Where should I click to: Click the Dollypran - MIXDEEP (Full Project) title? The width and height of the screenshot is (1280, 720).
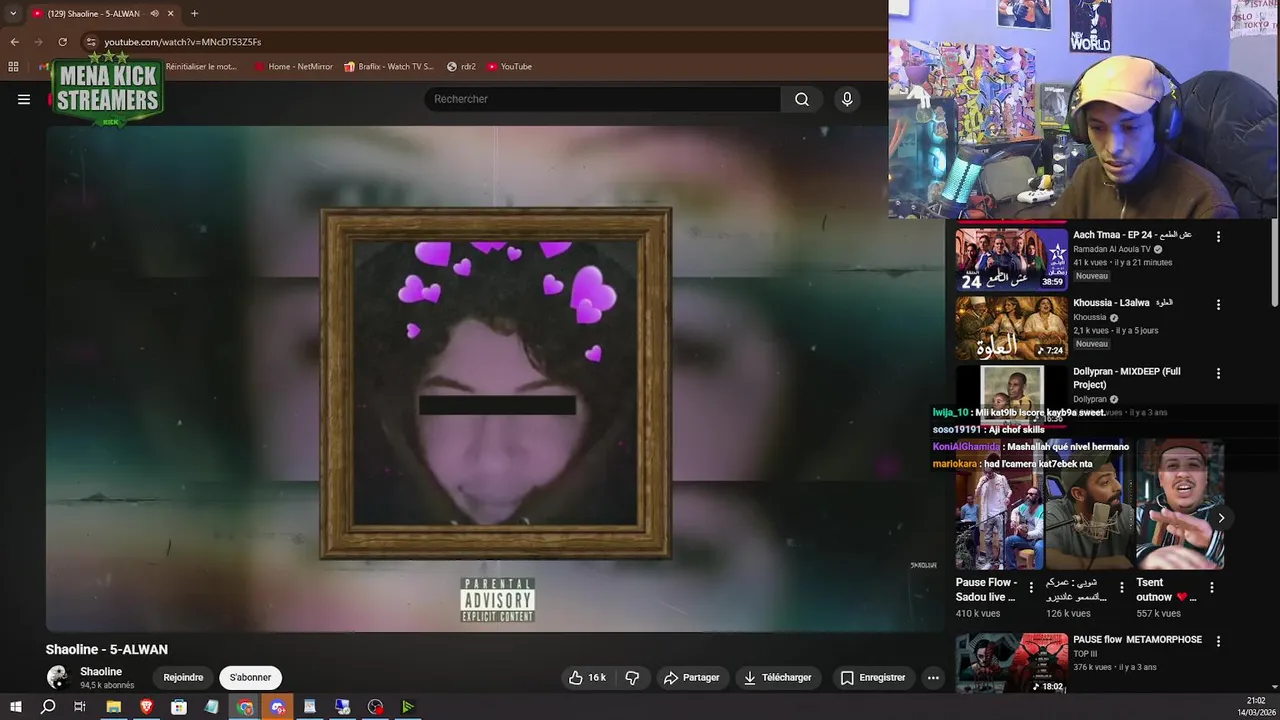[1127, 378]
